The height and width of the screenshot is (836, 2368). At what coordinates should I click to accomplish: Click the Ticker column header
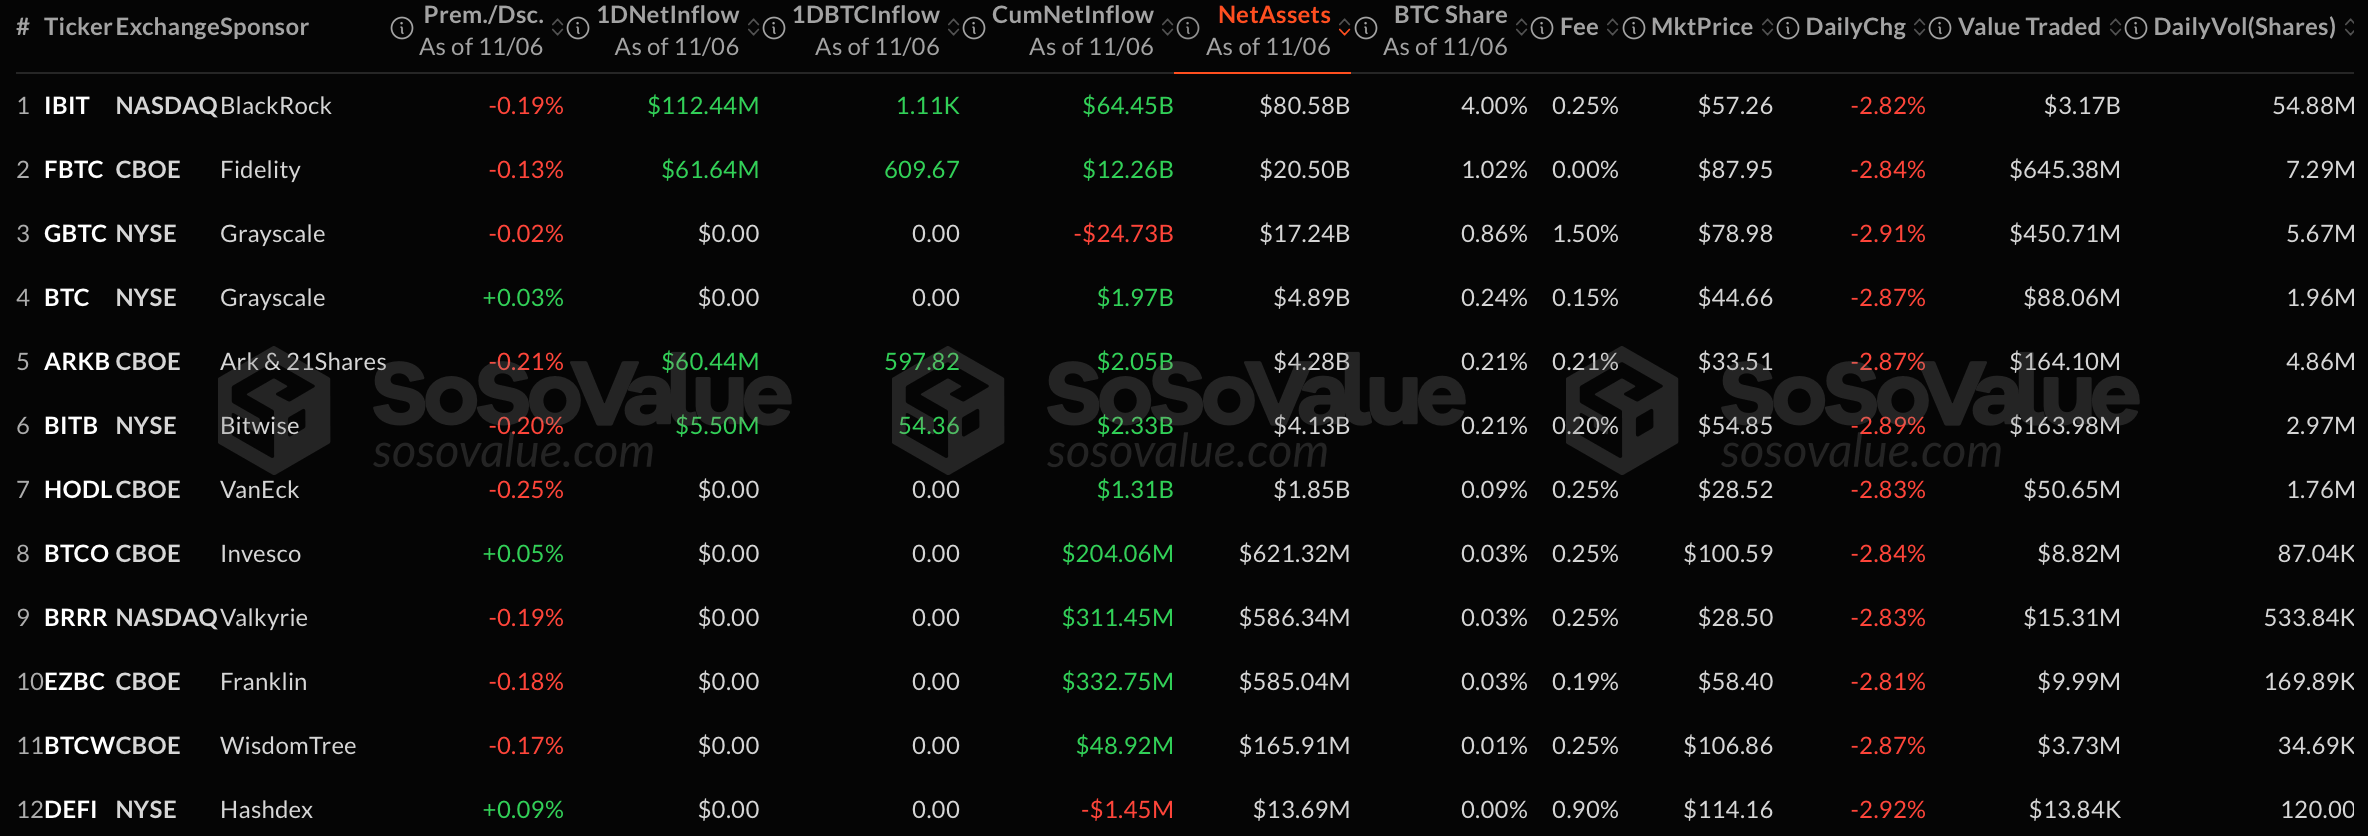(78, 27)
